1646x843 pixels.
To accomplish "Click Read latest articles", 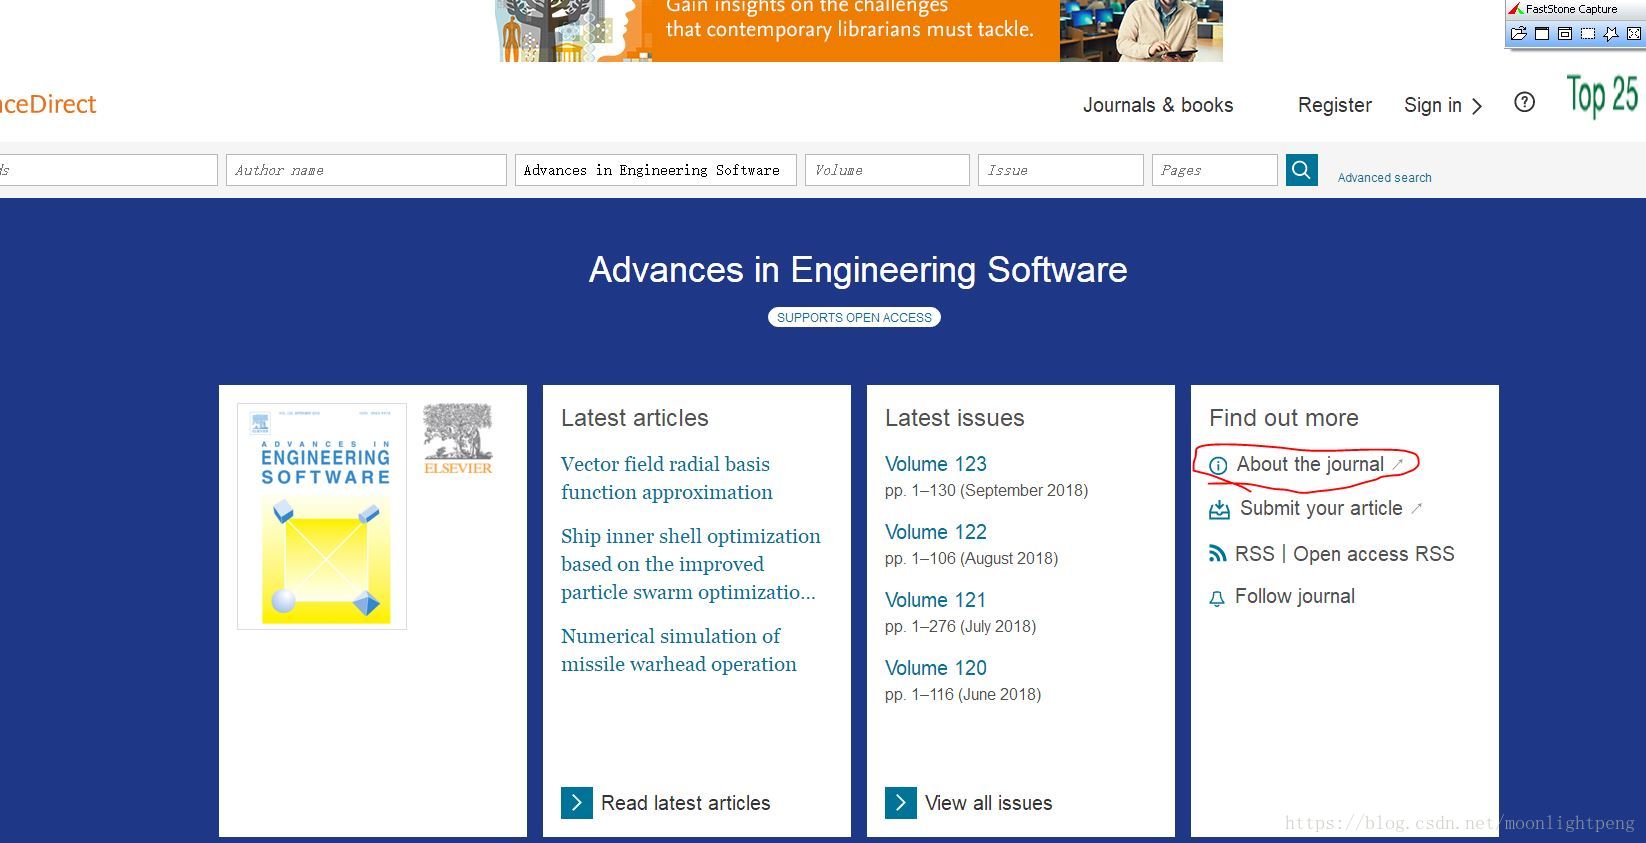I will coord(686,803).
